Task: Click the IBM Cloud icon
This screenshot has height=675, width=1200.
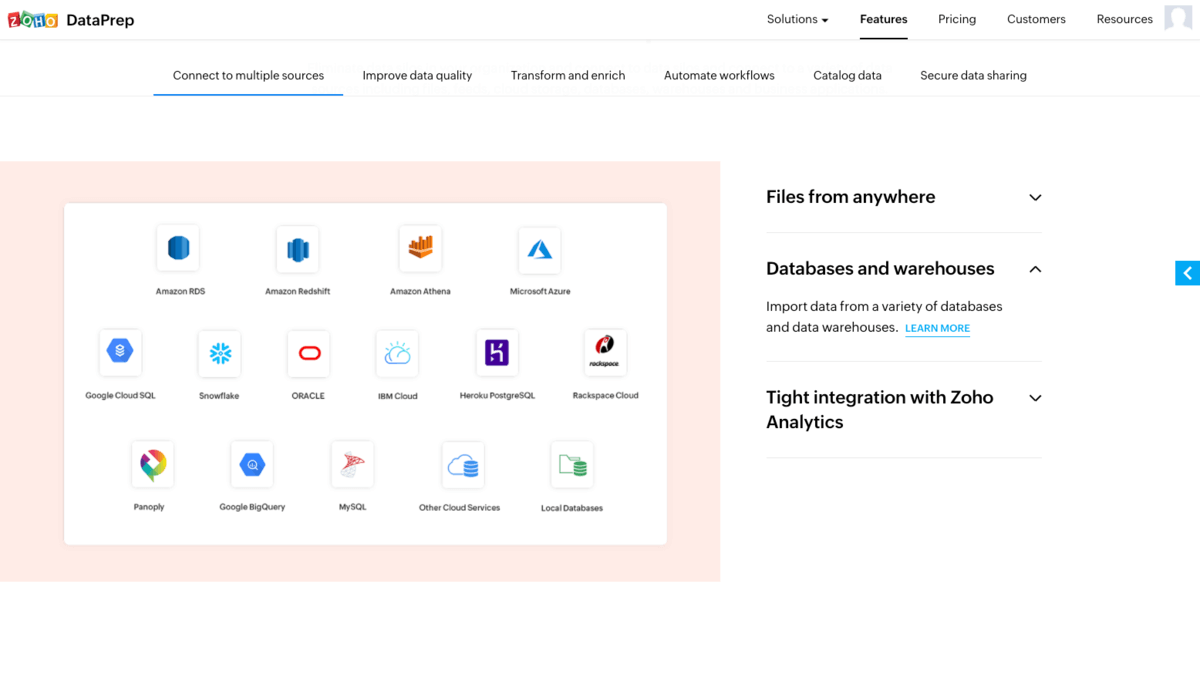Action: click(x=397, y=353)
